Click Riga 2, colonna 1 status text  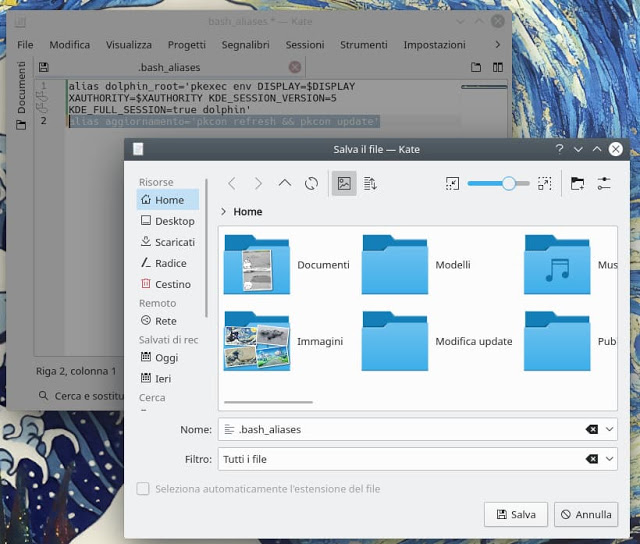tap(76, 371)
